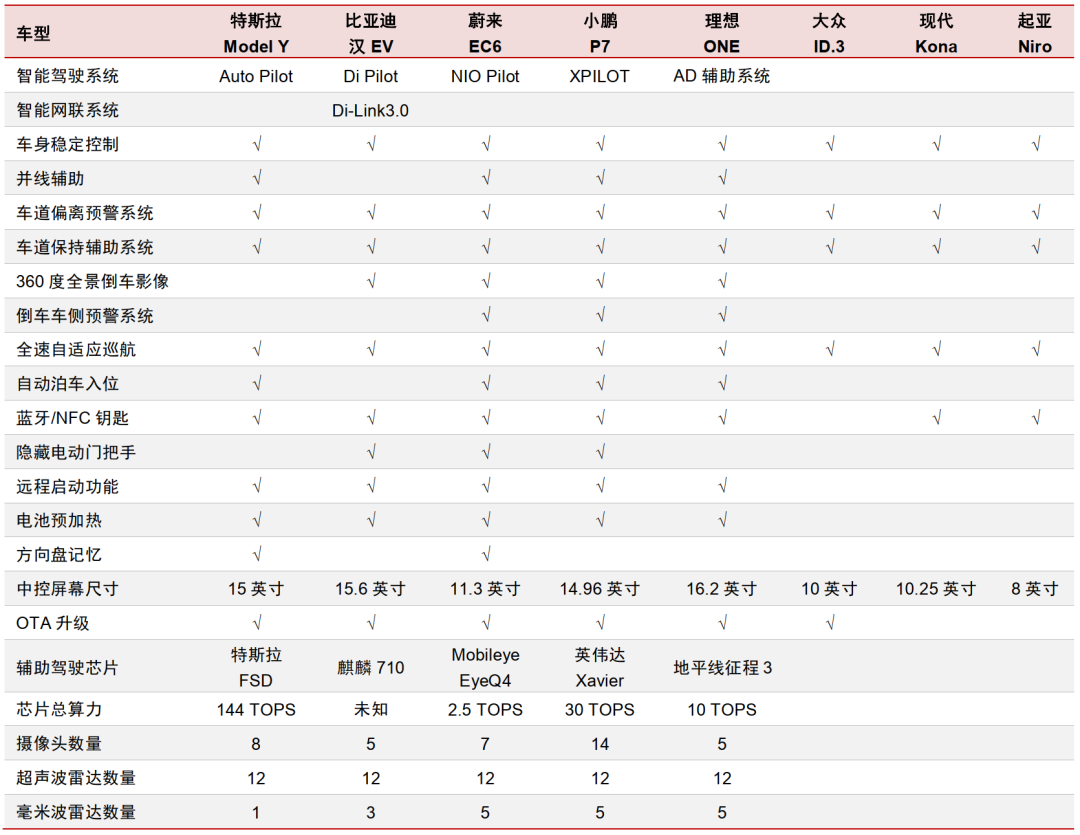Click the 大众 ID.3 column header
Image resolution: width=1080 pixels, height=835 pixels.
[829, 34]
